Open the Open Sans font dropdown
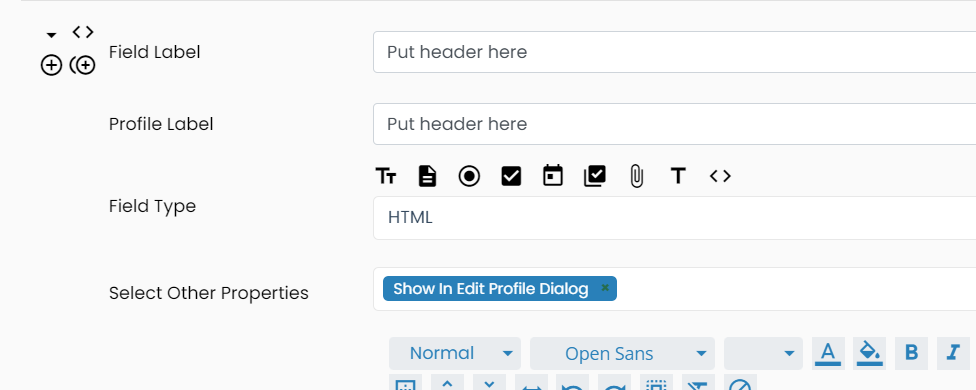Screen dimensions: 976x390 pyautogui.click(x=622, y=353)
